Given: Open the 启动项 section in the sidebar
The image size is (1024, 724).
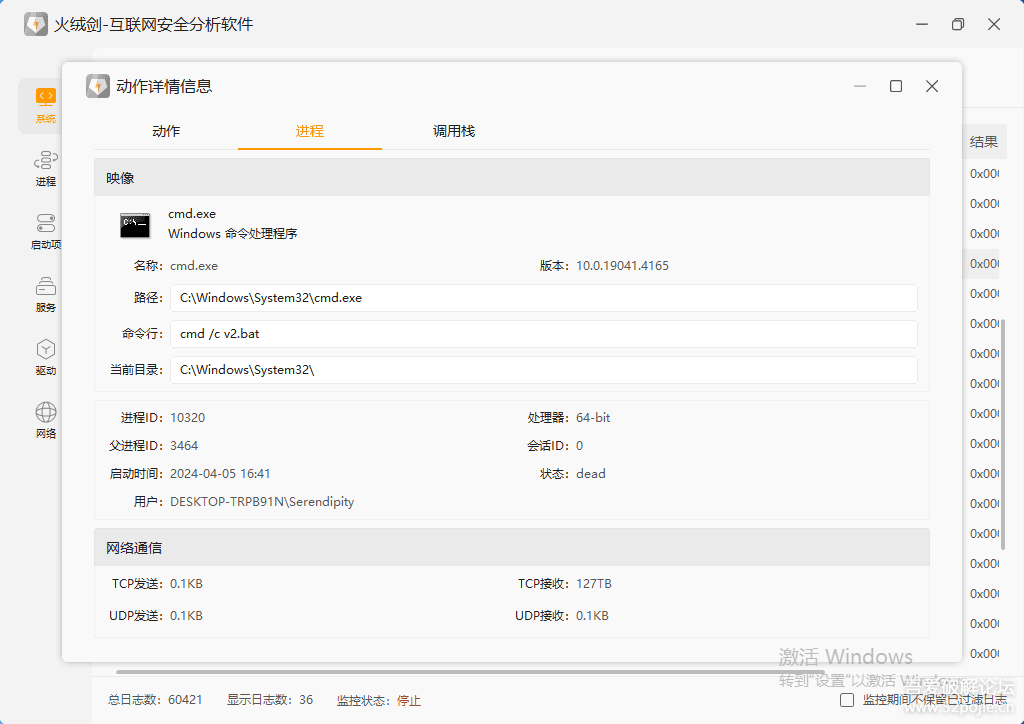Looking at the screenshot, I should pos(45,232).
